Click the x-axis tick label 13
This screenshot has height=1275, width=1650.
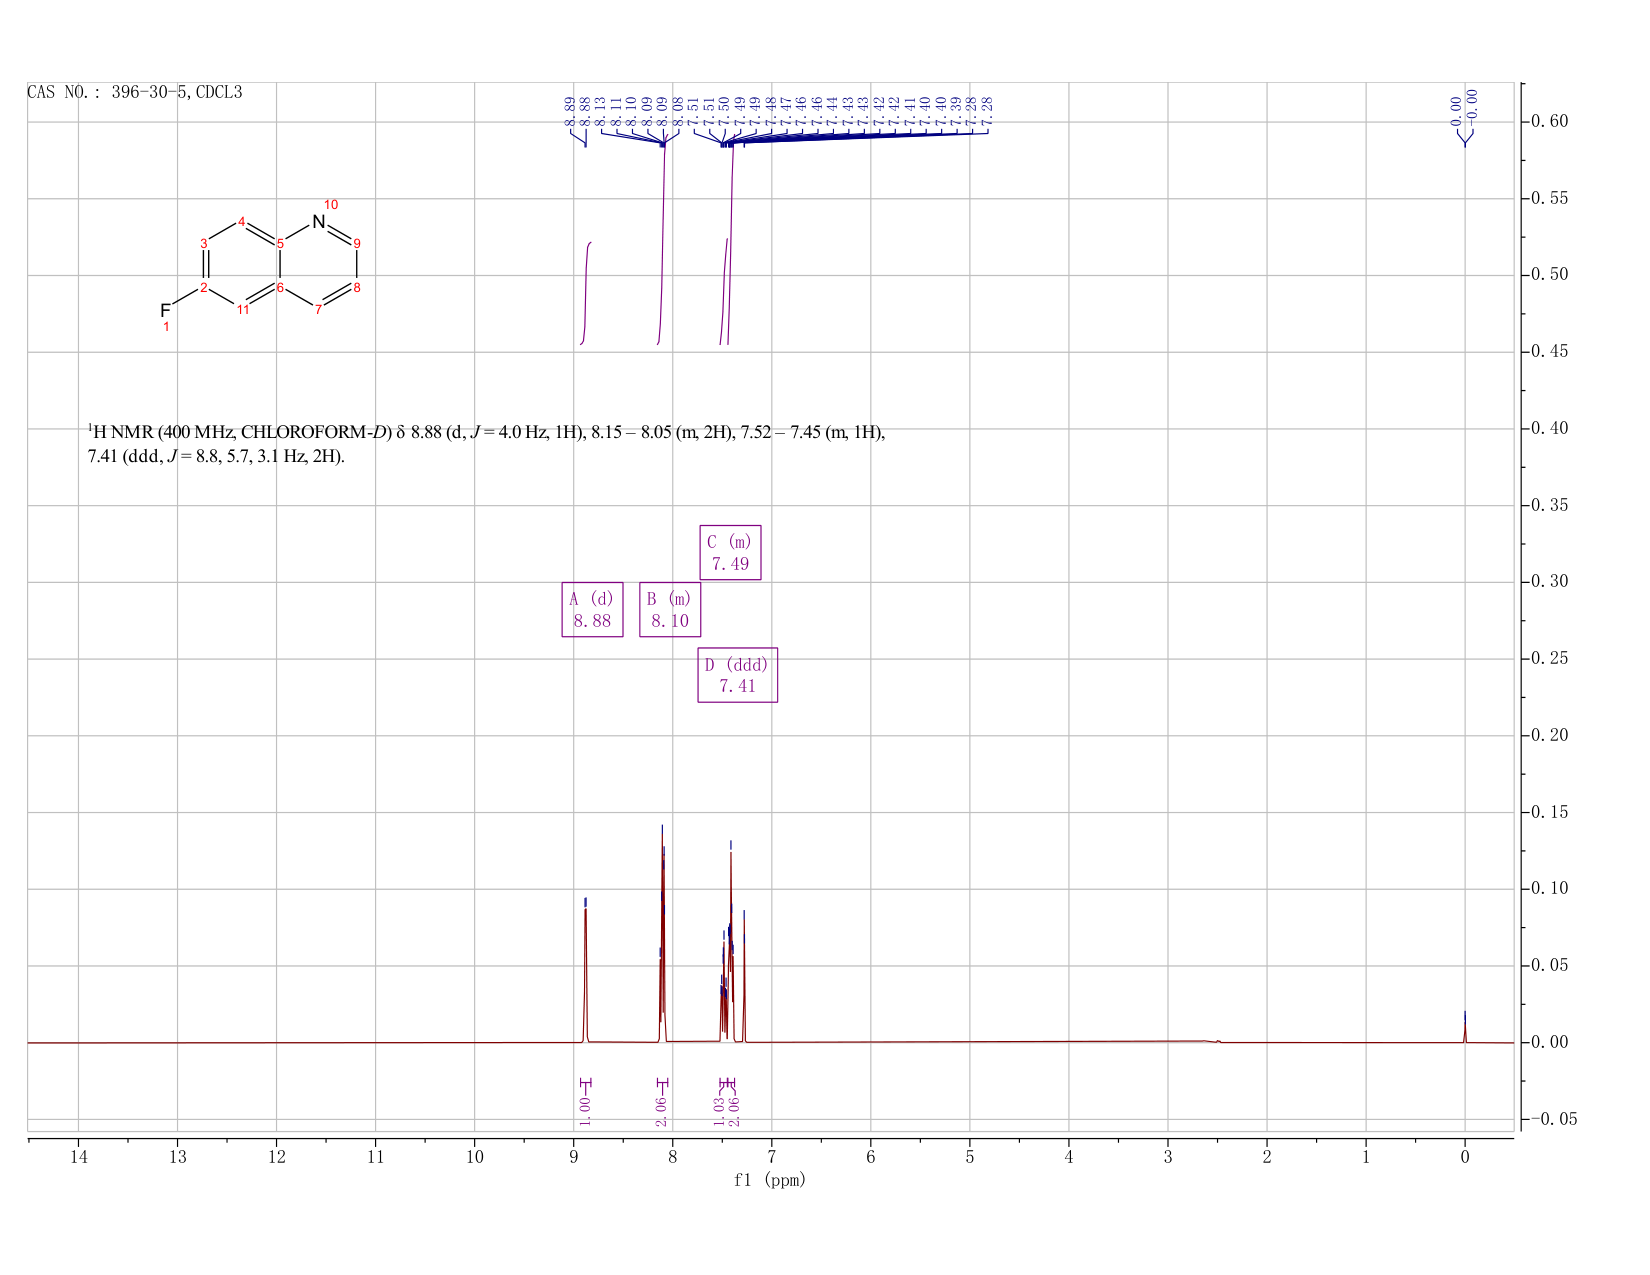tap(177, 1157)
